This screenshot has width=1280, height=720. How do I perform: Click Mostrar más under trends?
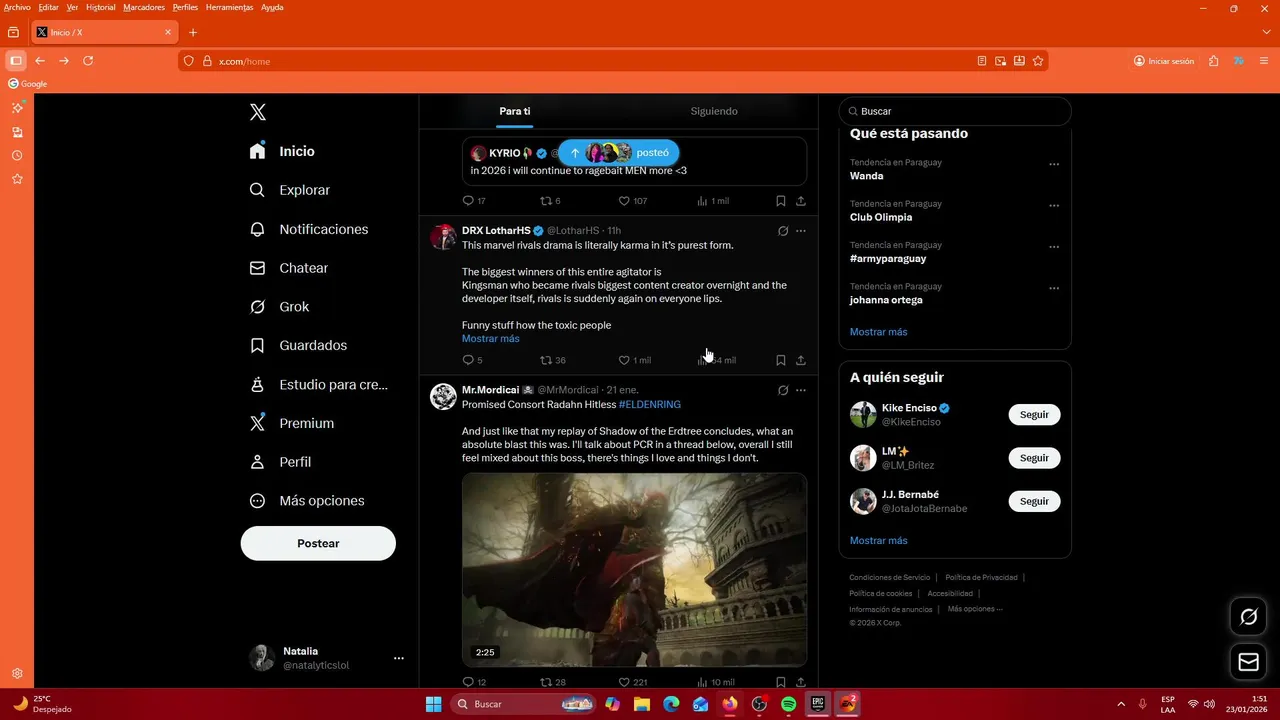879,331
